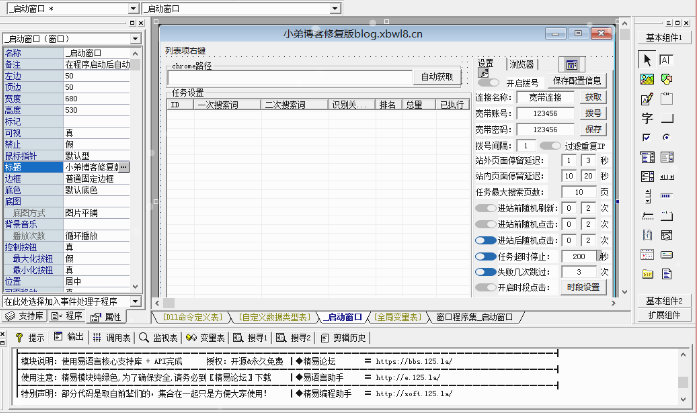This screenshot has height=413, width=697.
Task: Click the 任务最大搜索页数 value field
Action: click(x=579, y=192)
